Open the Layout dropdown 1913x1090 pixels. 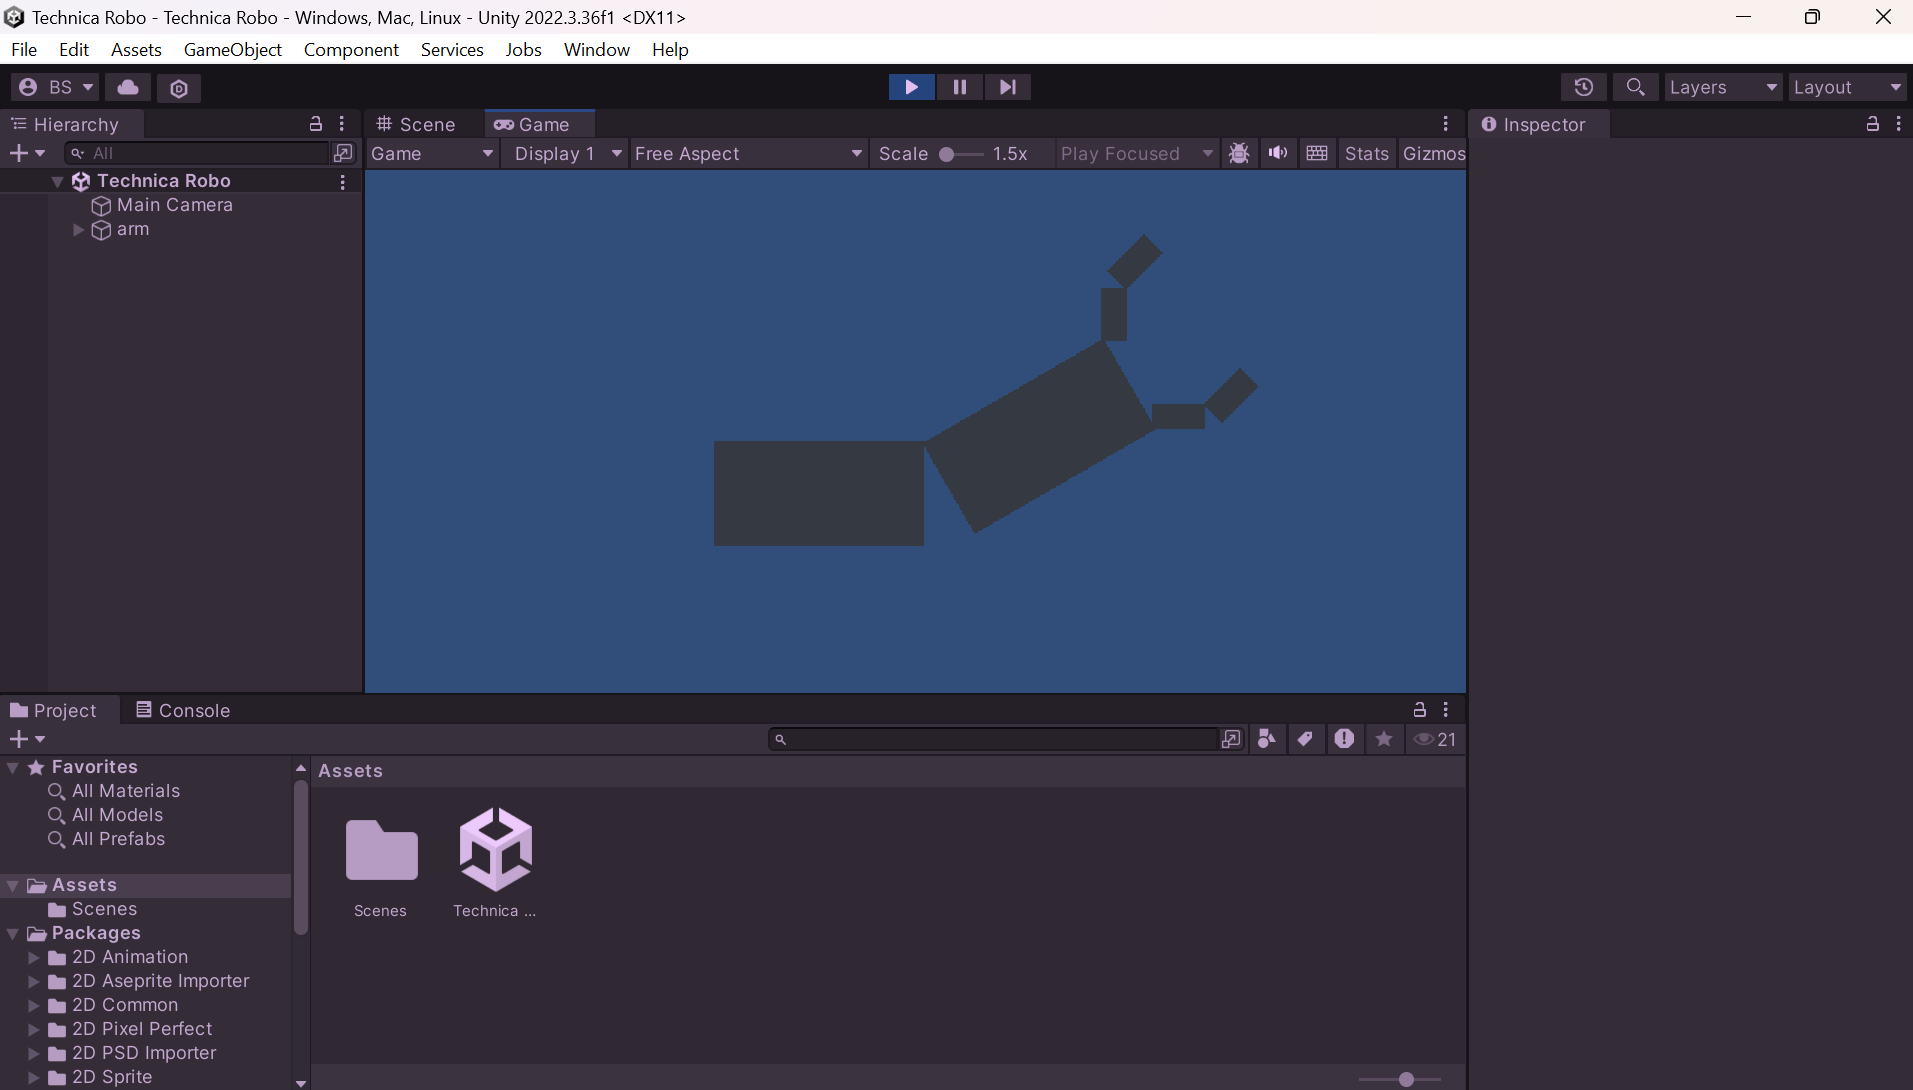[1847, 87]
